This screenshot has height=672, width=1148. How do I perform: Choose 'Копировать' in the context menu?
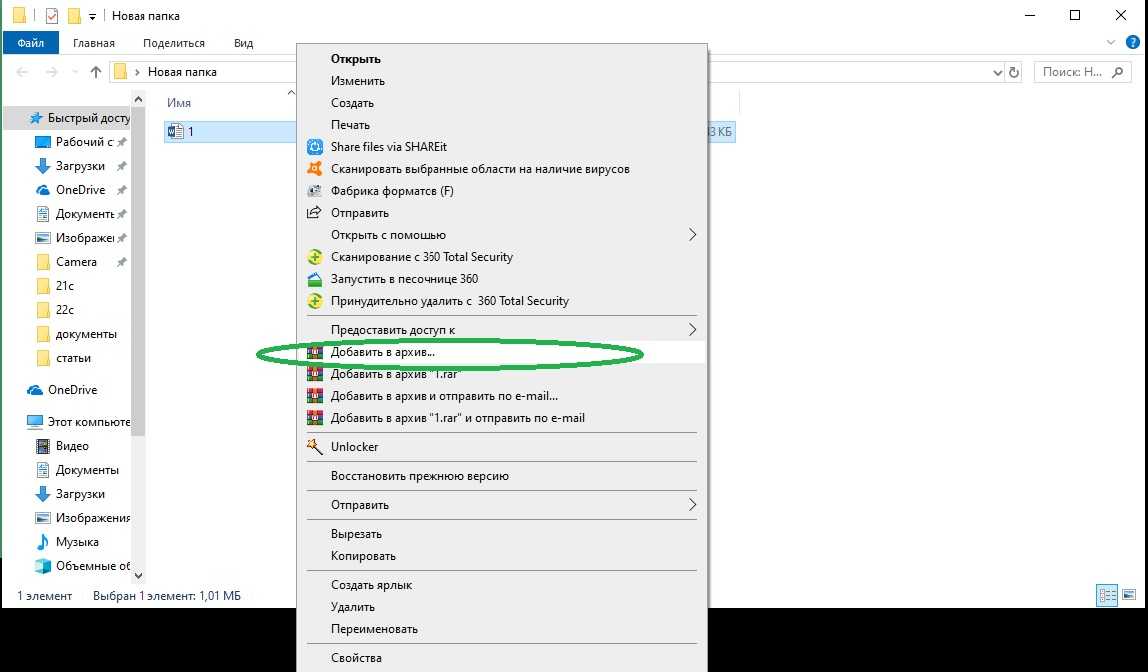(x=363, y=556)
